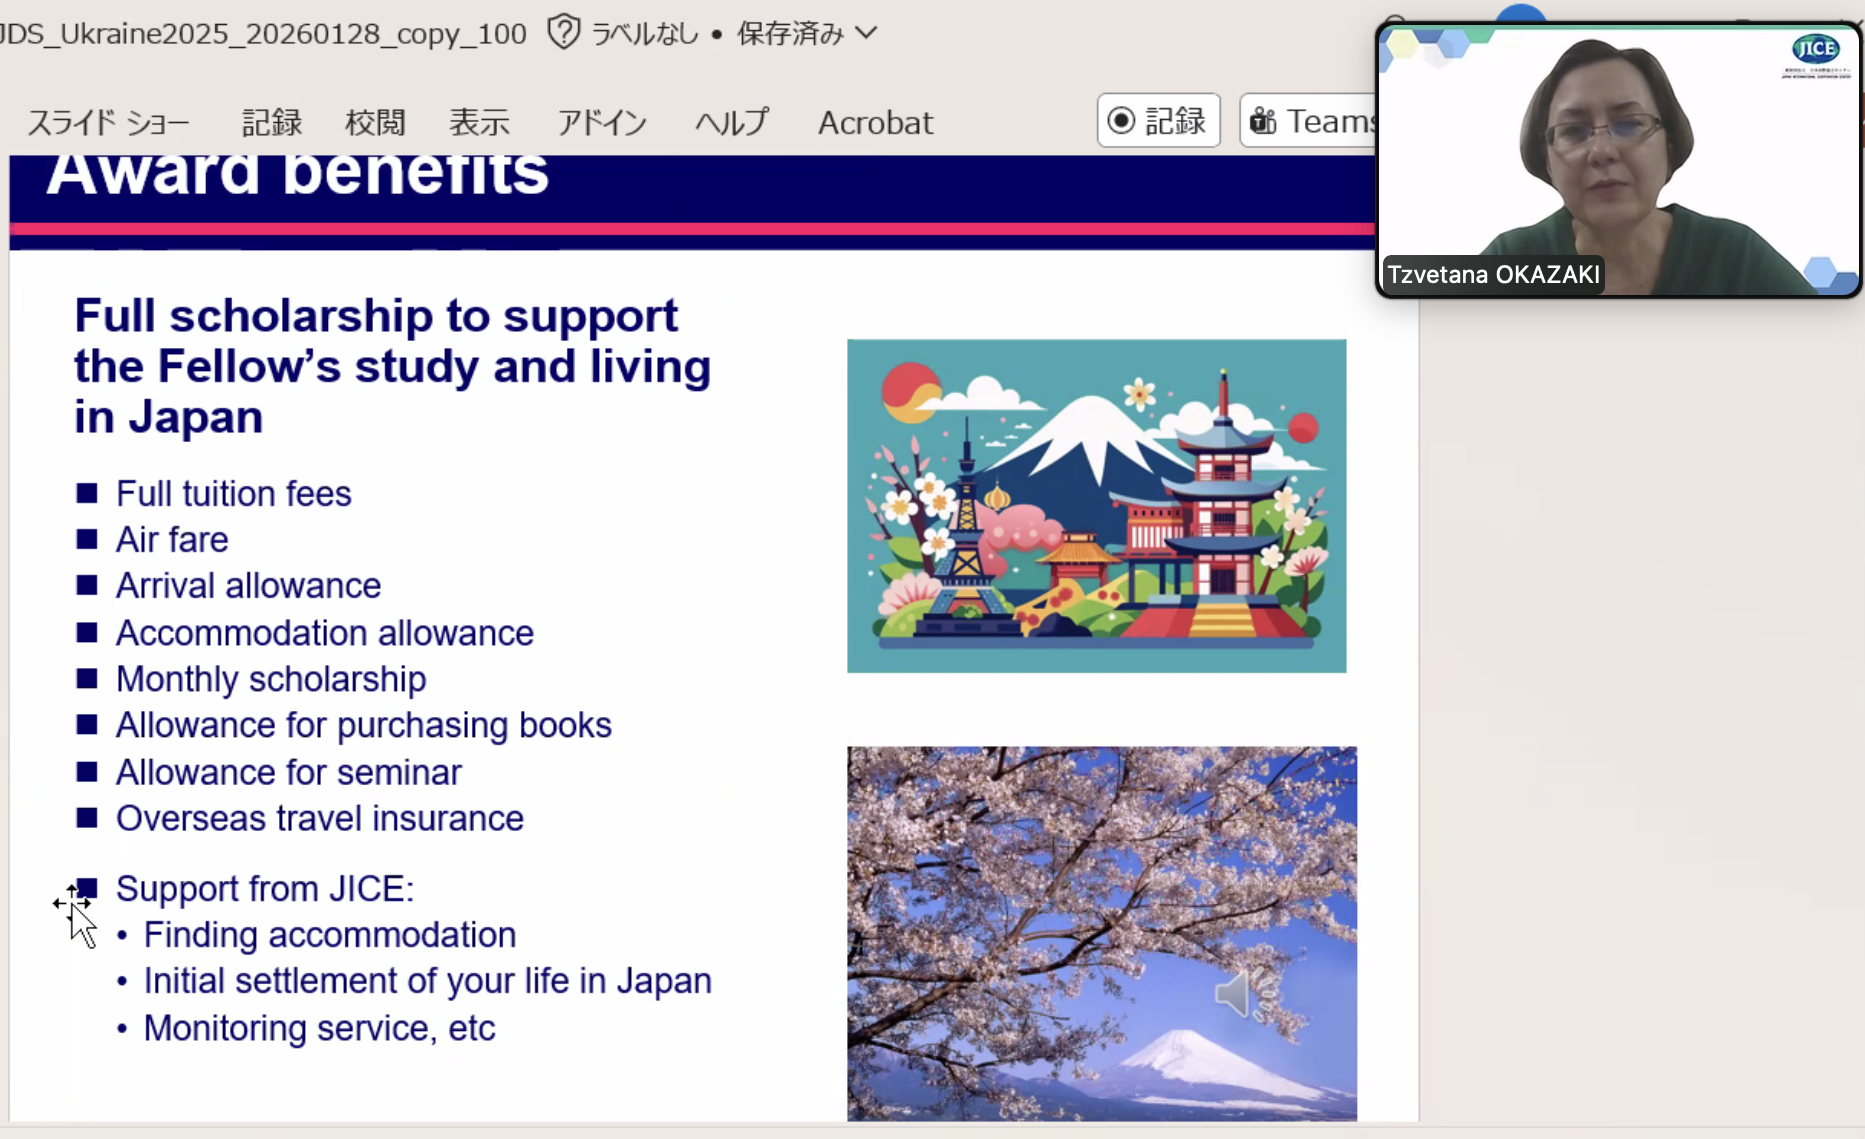Open the 表示 tab
The image size is (1865, 1139).
(479, 123)
